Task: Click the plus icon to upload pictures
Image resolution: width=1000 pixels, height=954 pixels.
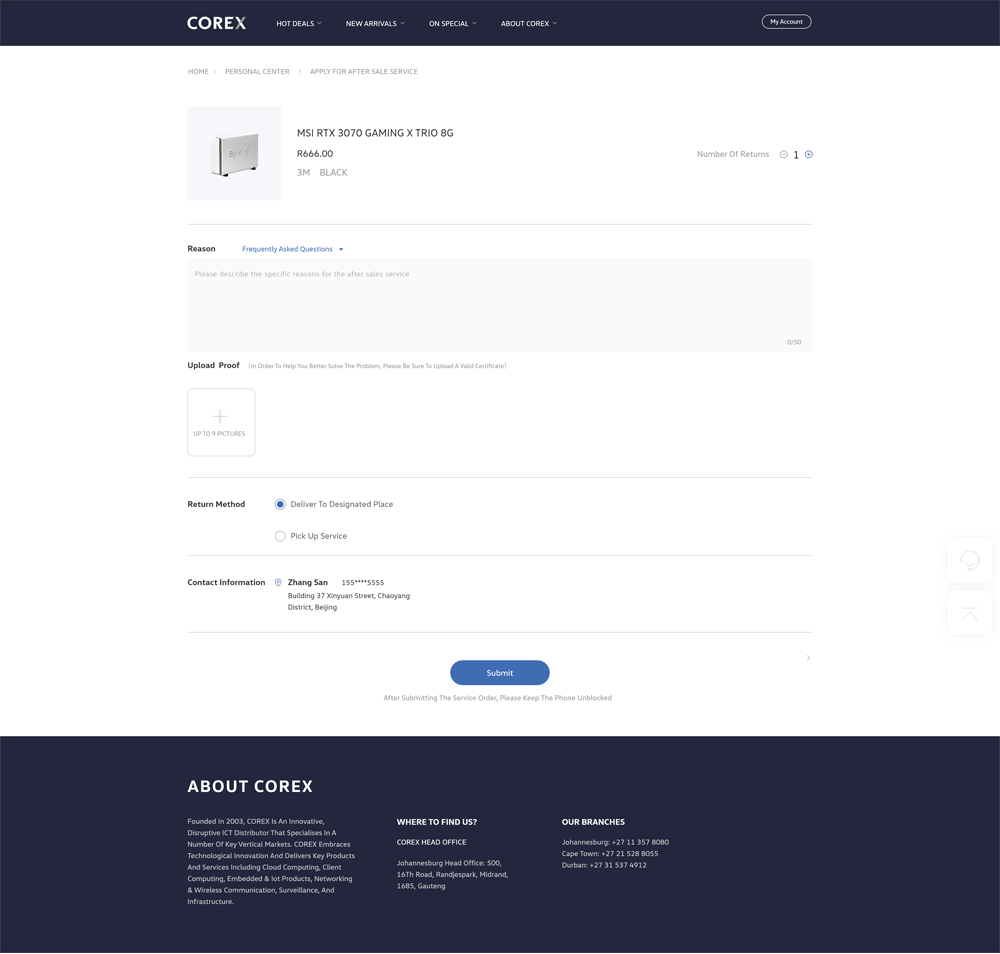Action: tap(220, 416)
